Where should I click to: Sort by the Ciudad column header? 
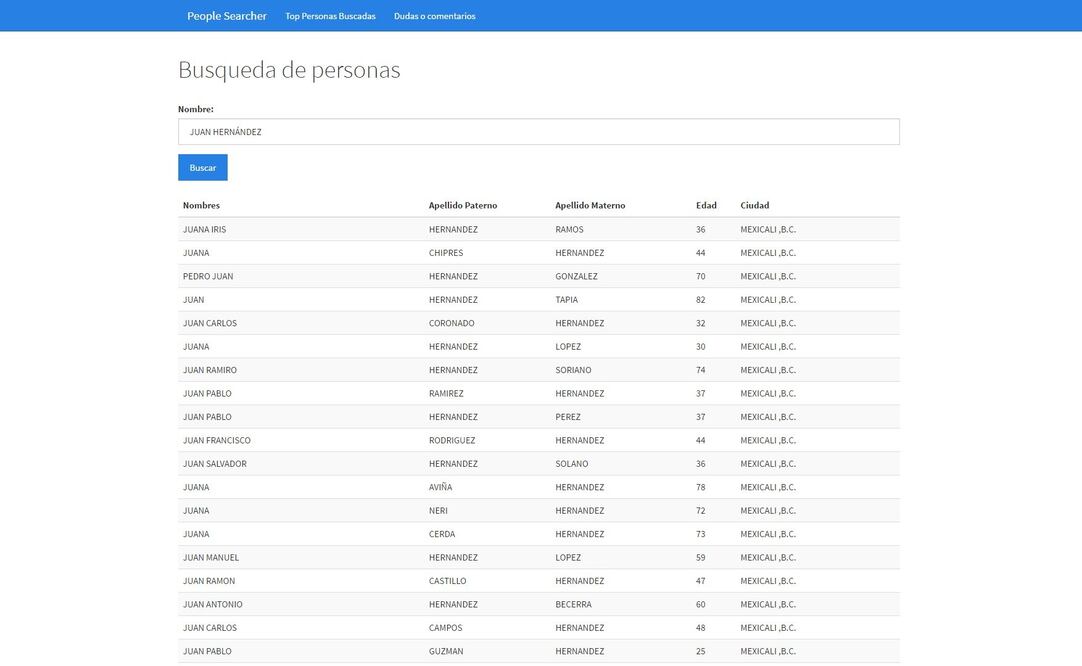[x=755, y=202]
